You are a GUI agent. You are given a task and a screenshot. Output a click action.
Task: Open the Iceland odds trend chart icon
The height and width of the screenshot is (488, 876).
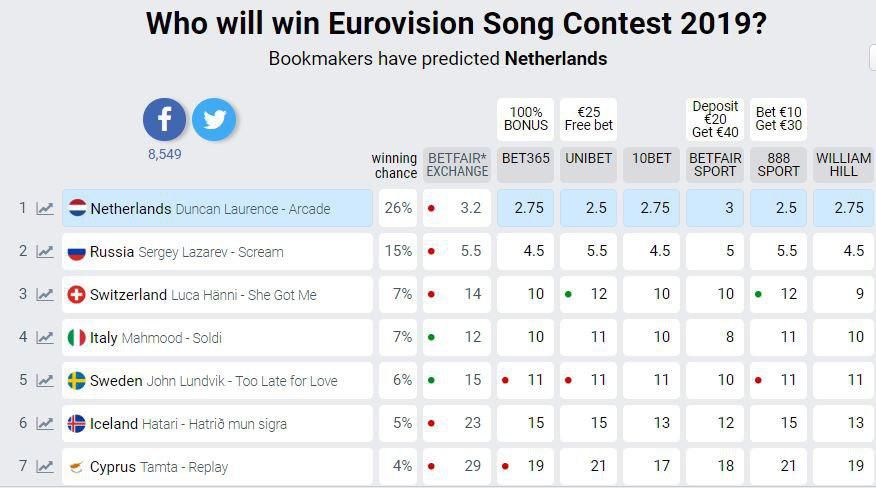click(45, 424)
